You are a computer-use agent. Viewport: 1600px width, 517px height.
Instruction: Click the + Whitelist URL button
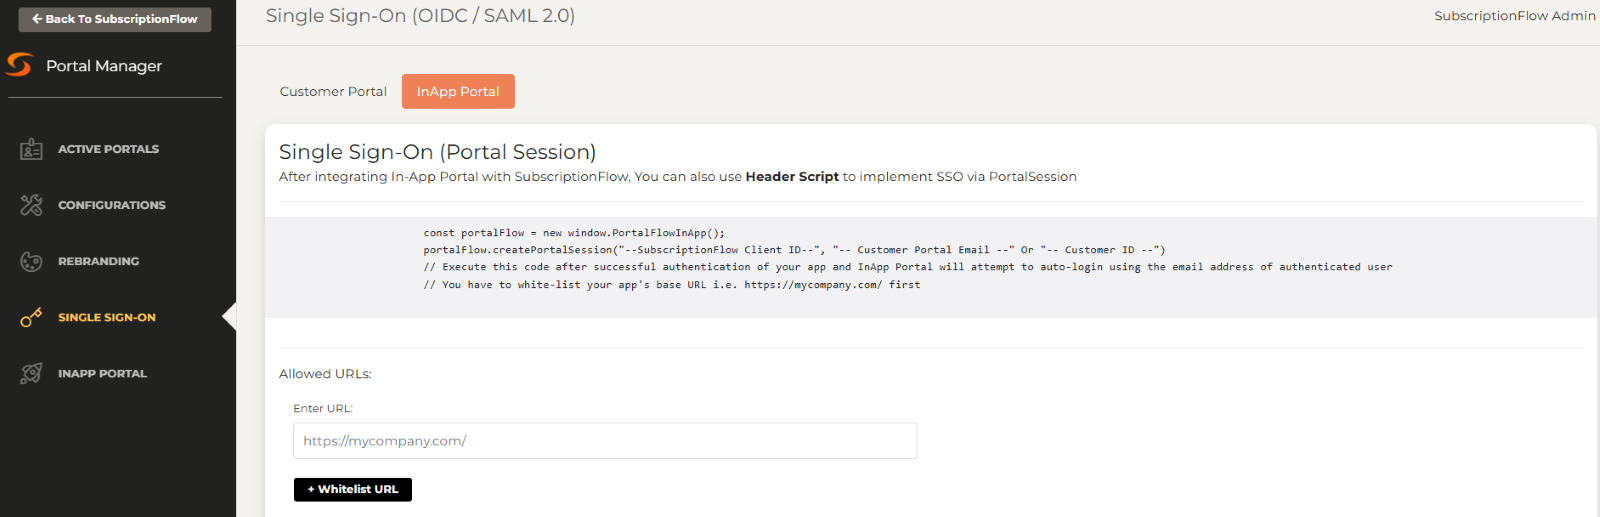(x=353, y=489)
